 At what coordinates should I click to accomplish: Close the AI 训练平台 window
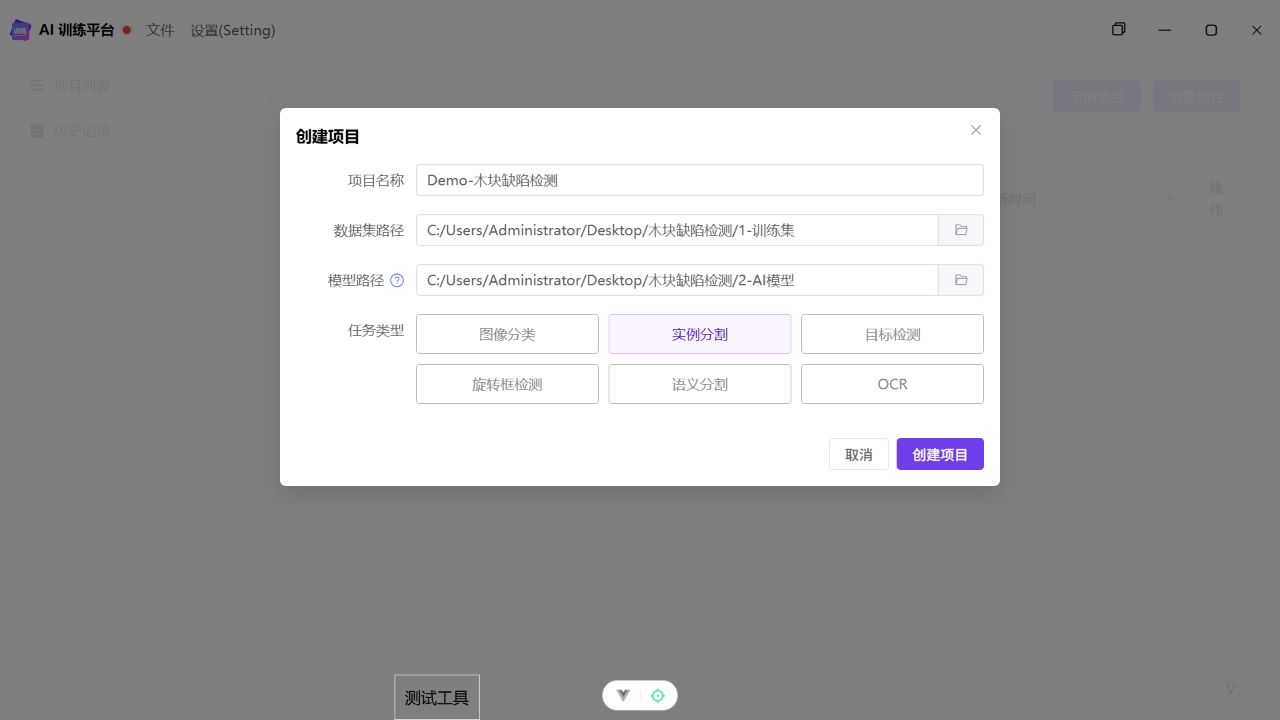[1257, 30]
